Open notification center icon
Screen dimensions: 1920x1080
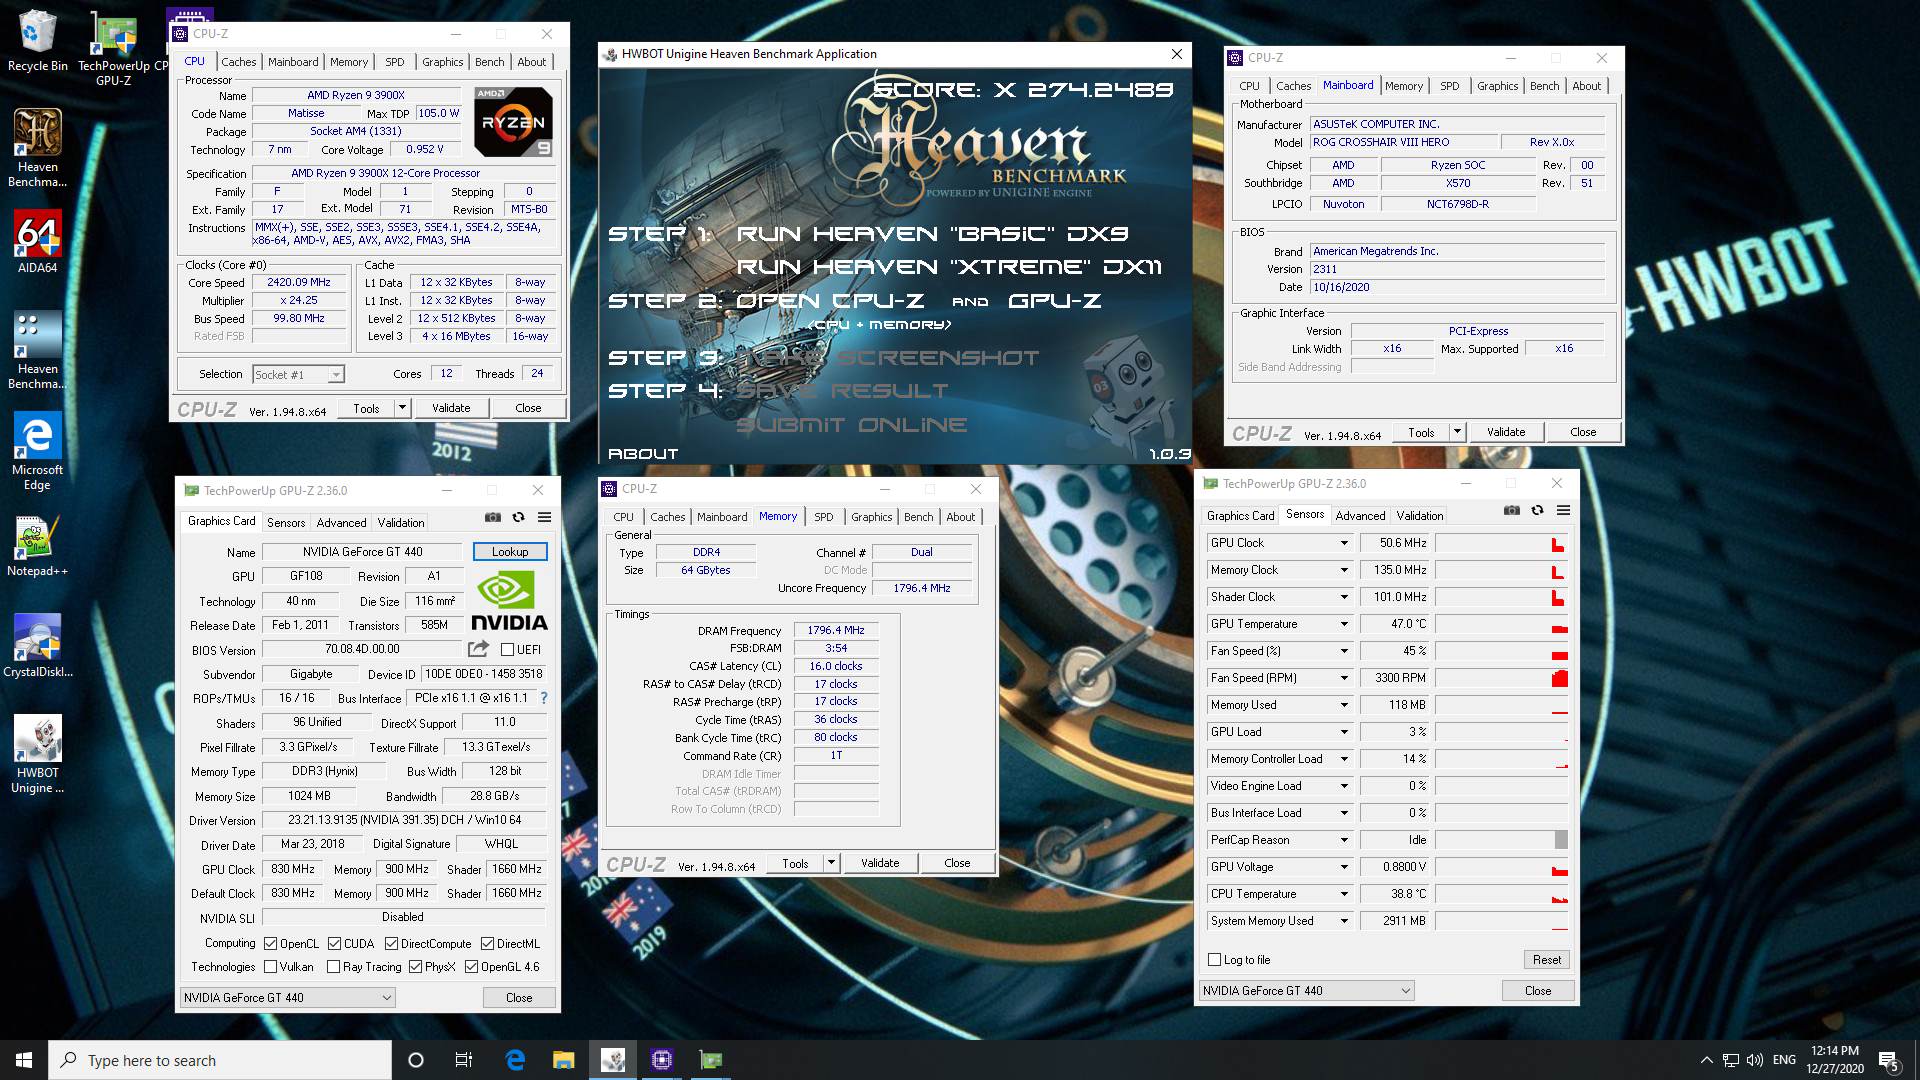coord(1888,1060)
